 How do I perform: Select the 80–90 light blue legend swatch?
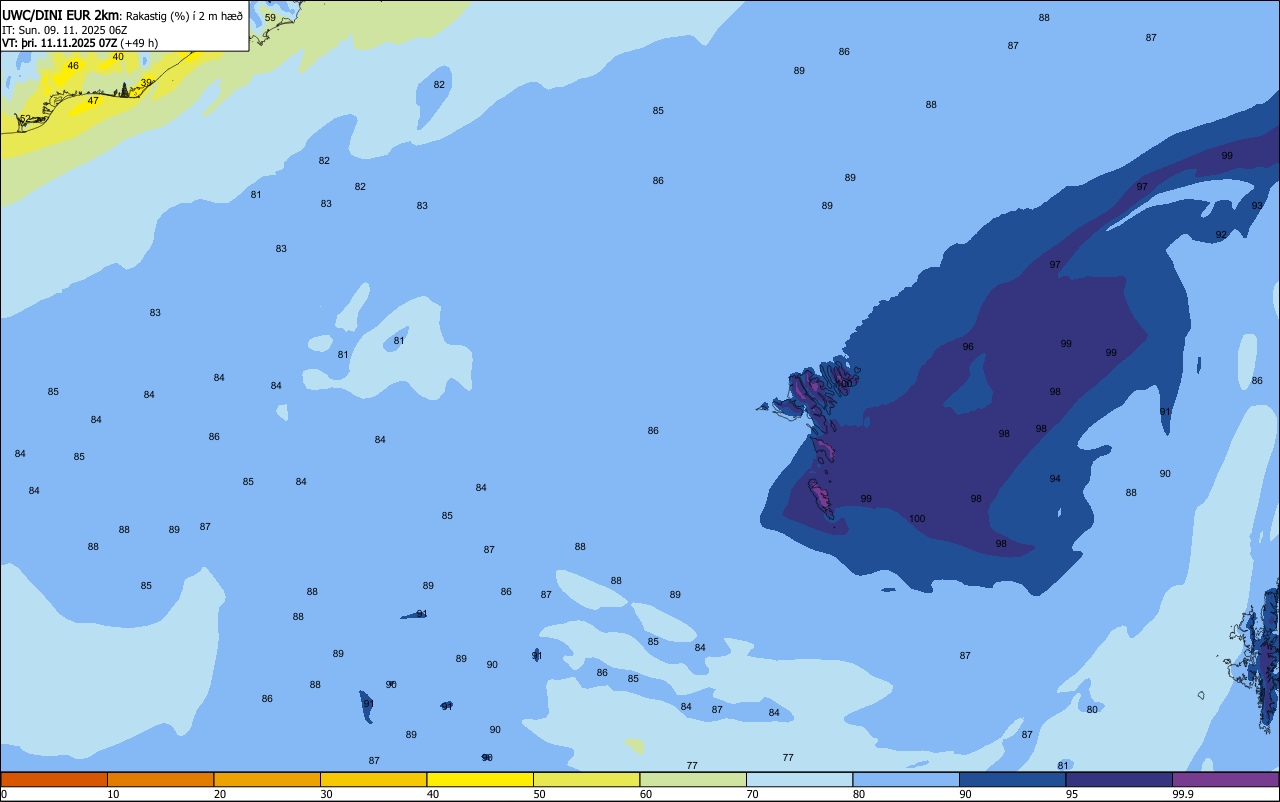906,779
